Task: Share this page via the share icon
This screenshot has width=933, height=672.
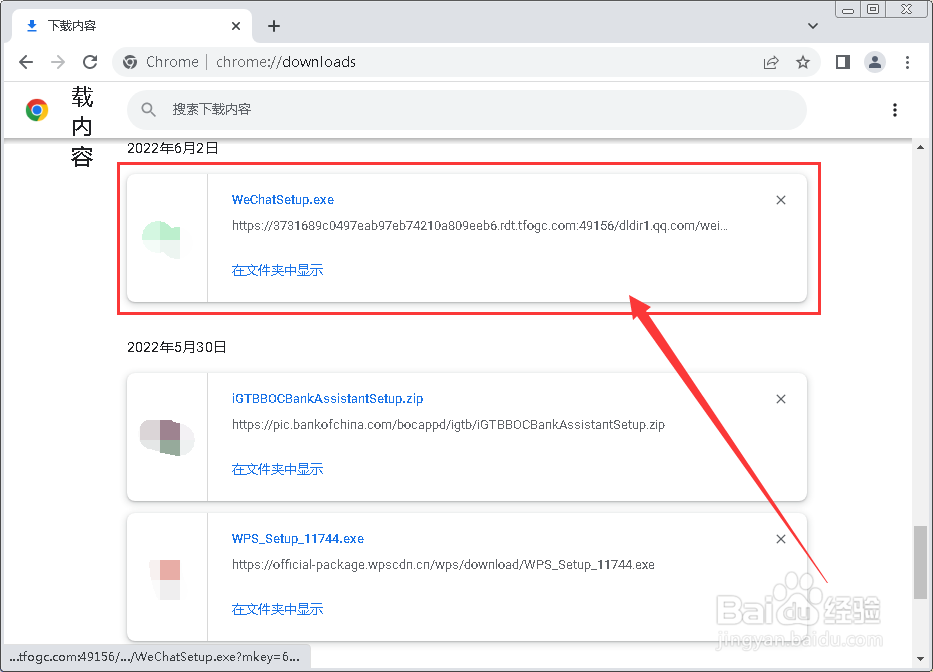Action: (771, 62)
